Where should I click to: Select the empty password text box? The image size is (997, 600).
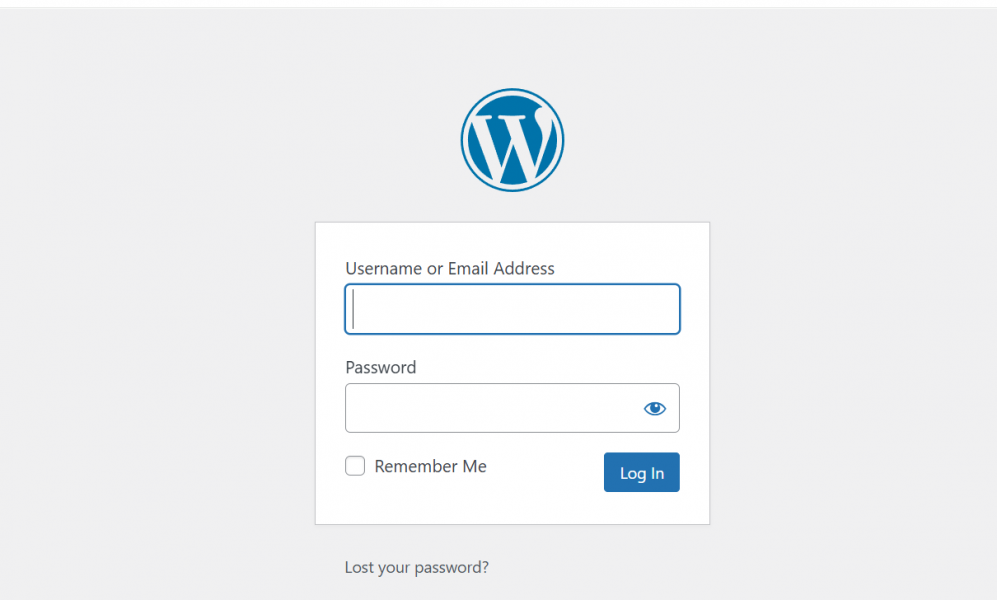(490, 408)
